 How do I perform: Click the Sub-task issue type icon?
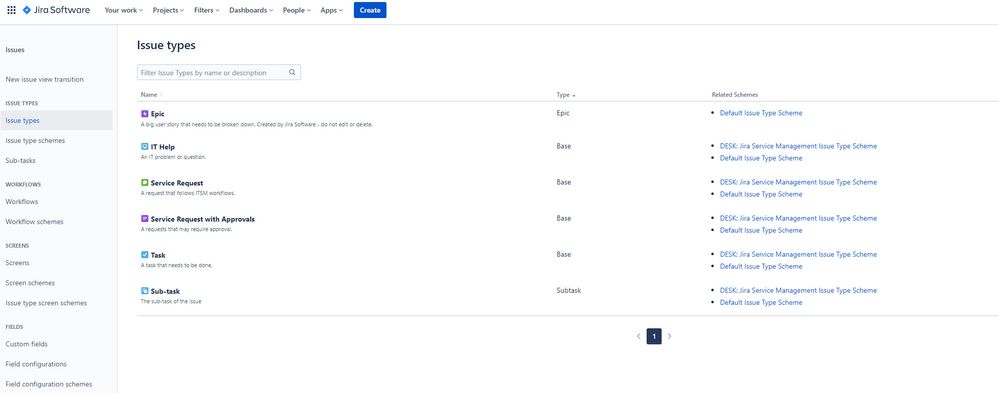tap(144, 291)
